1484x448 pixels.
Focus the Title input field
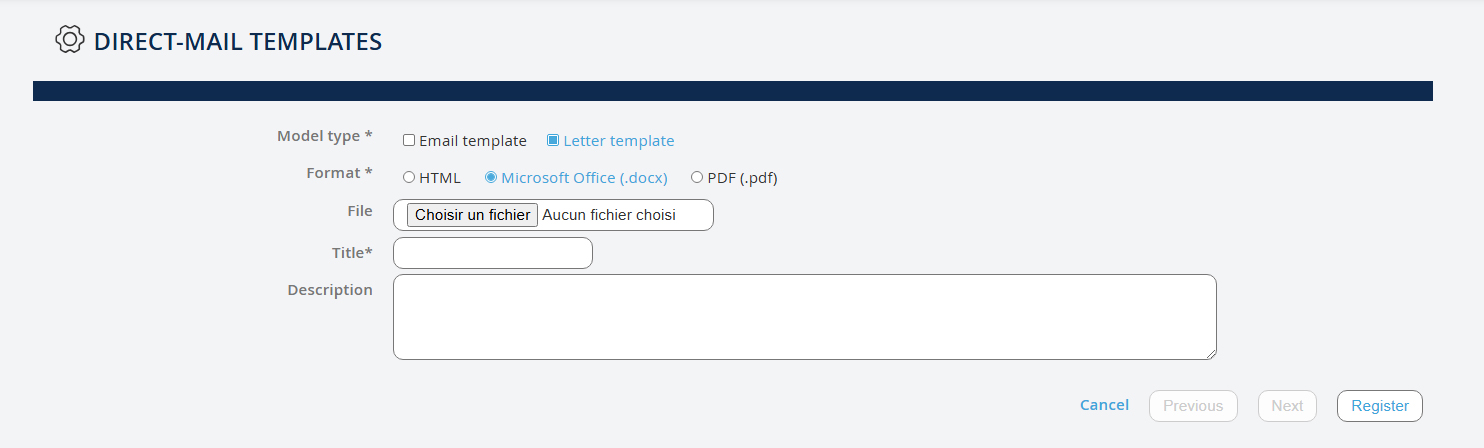click(493, 253)
